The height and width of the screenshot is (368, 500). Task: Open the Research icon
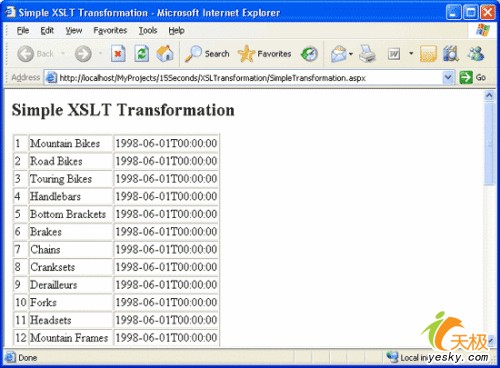[x=451, y=54]
